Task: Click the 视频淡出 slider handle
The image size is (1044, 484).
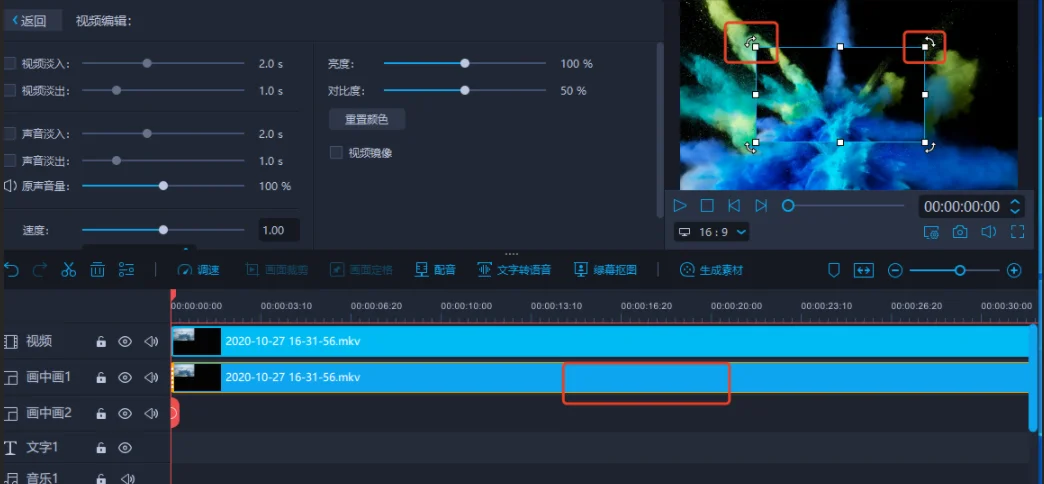Action: (117, 90)
